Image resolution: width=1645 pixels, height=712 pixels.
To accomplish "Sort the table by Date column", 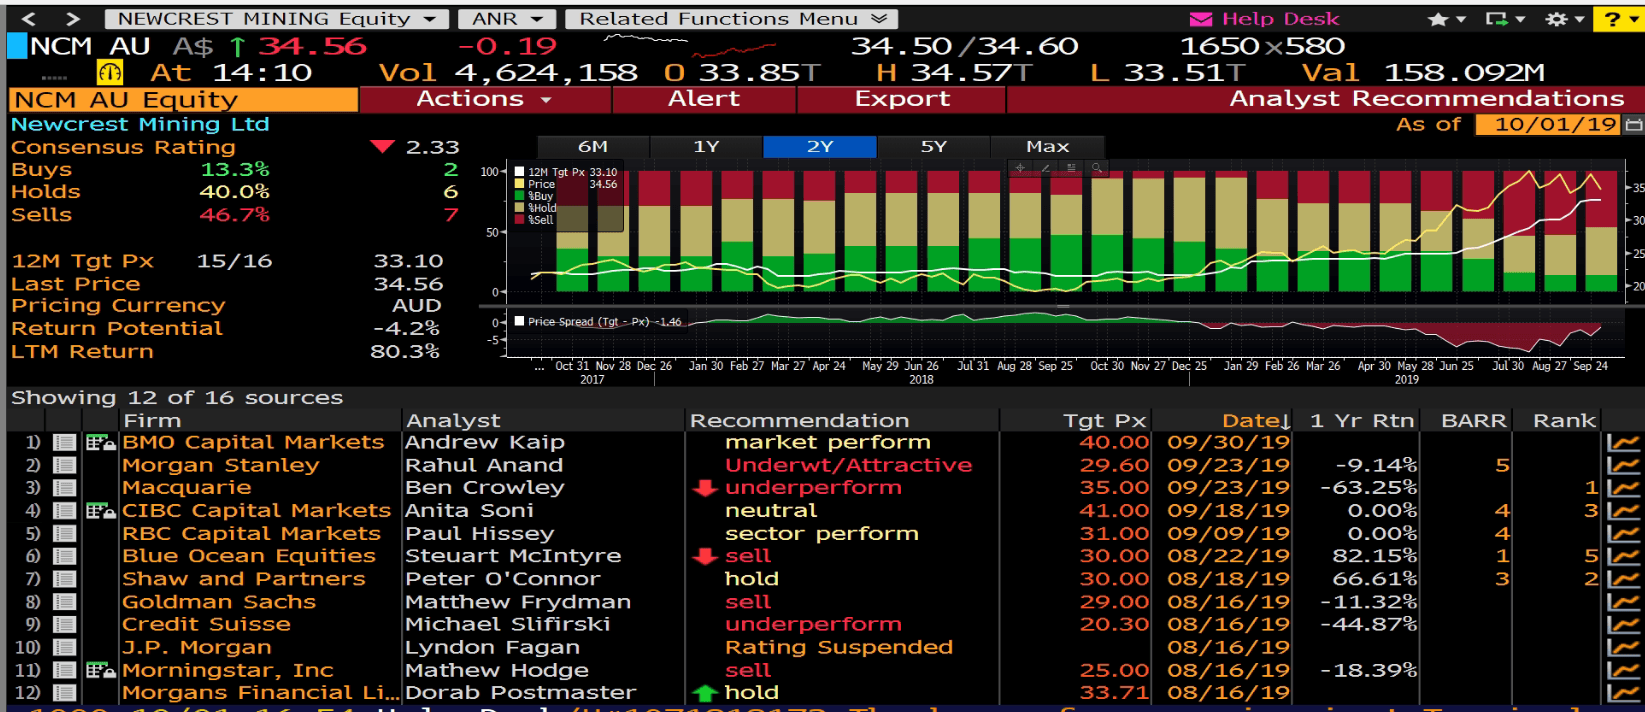I will pyautogui.click(x=1255, y=421).
